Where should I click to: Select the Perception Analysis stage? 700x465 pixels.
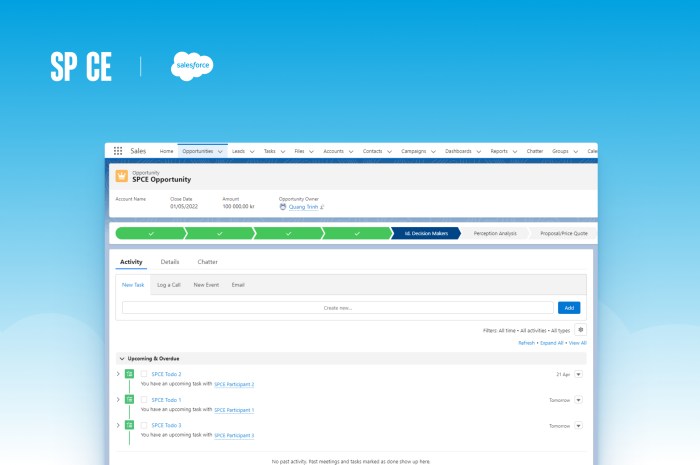point(495,233)
